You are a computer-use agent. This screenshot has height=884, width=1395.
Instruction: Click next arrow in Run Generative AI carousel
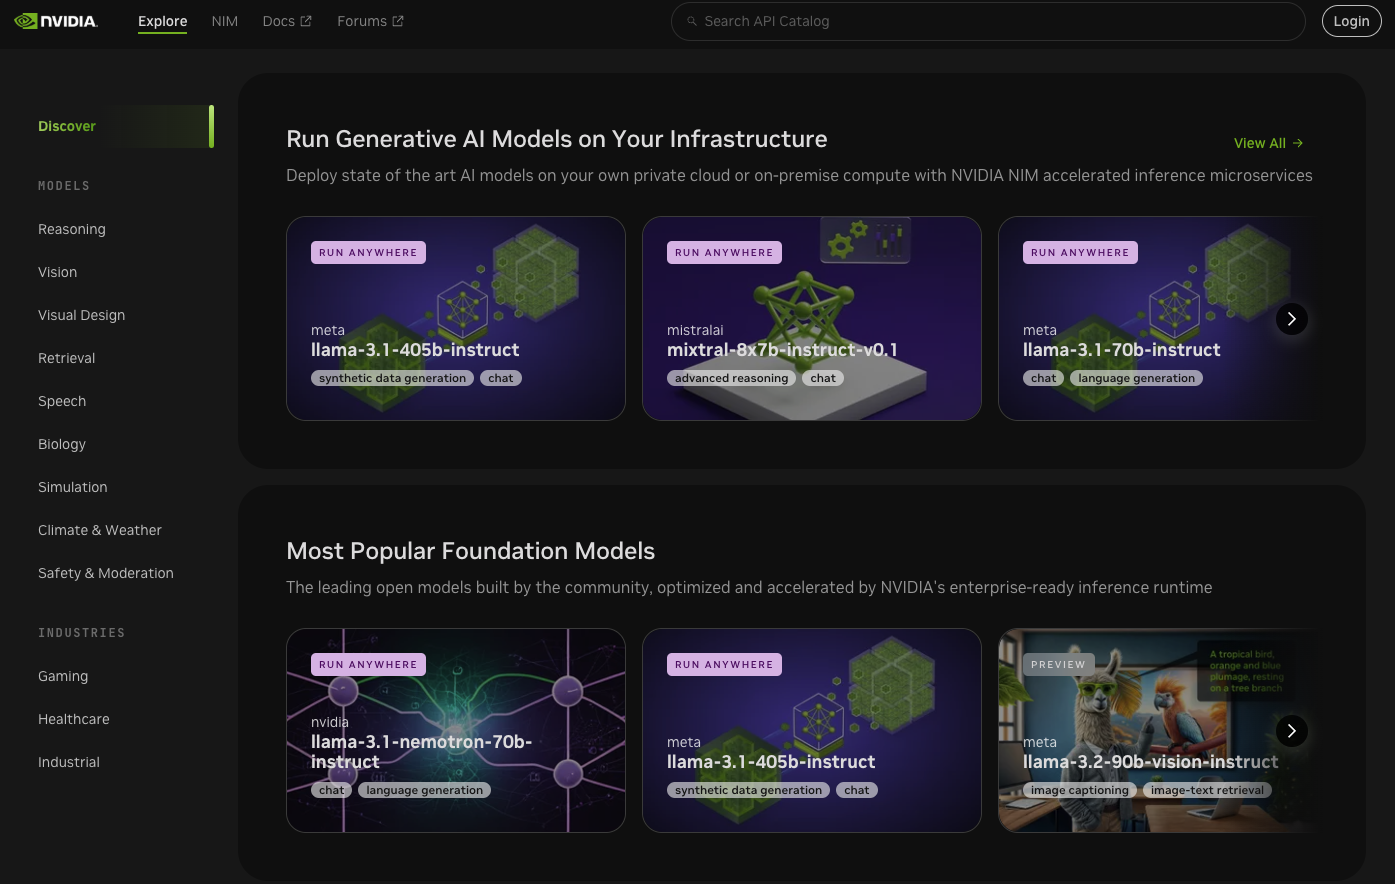[x=1291, y=319]
